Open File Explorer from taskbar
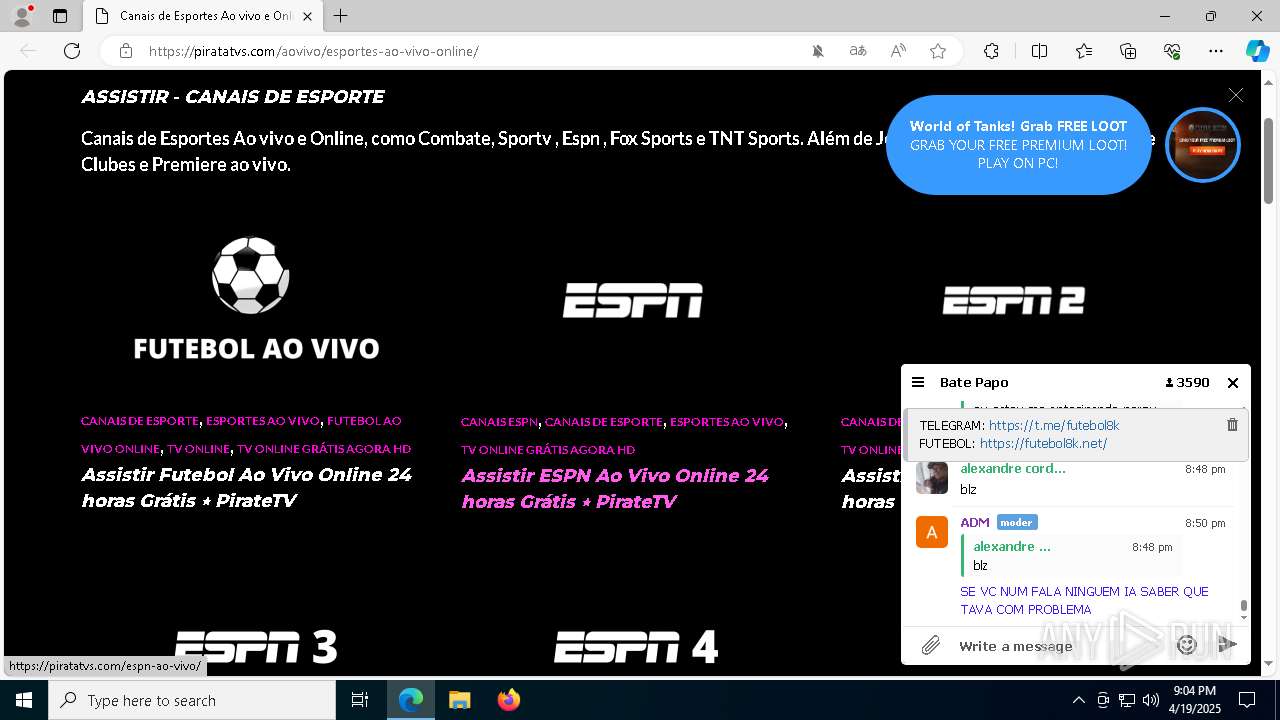This screenshot has height=720, width=1280. (x=459, y=700)
